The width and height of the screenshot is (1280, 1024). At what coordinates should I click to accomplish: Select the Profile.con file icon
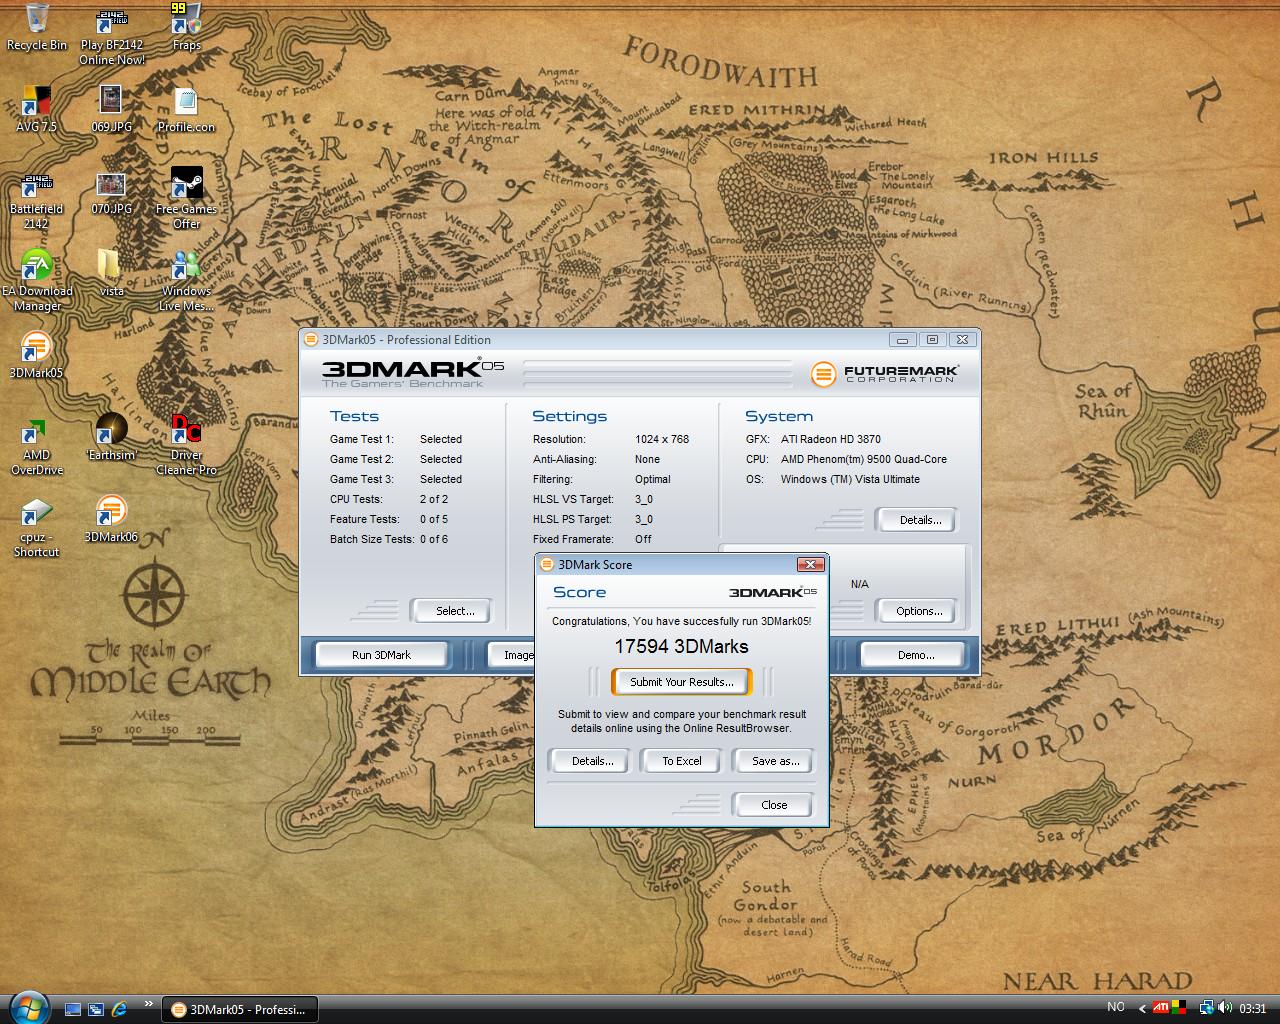point(186,109)
